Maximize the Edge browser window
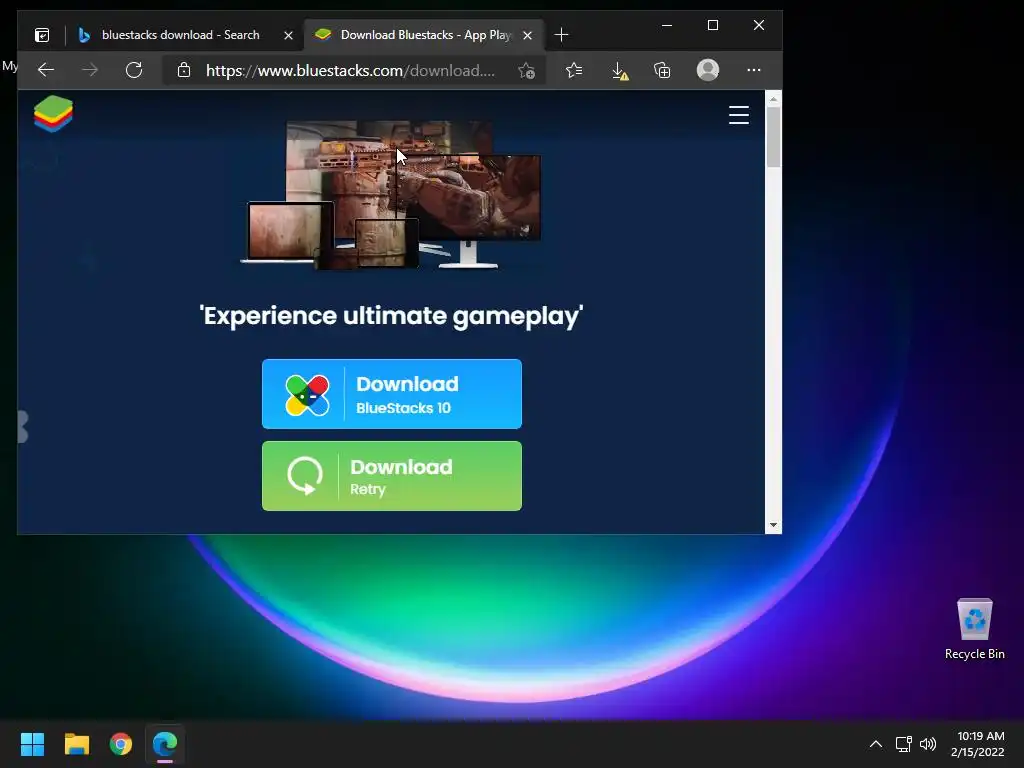Viewport: 1024px width, 768px height. pos(712,25)
